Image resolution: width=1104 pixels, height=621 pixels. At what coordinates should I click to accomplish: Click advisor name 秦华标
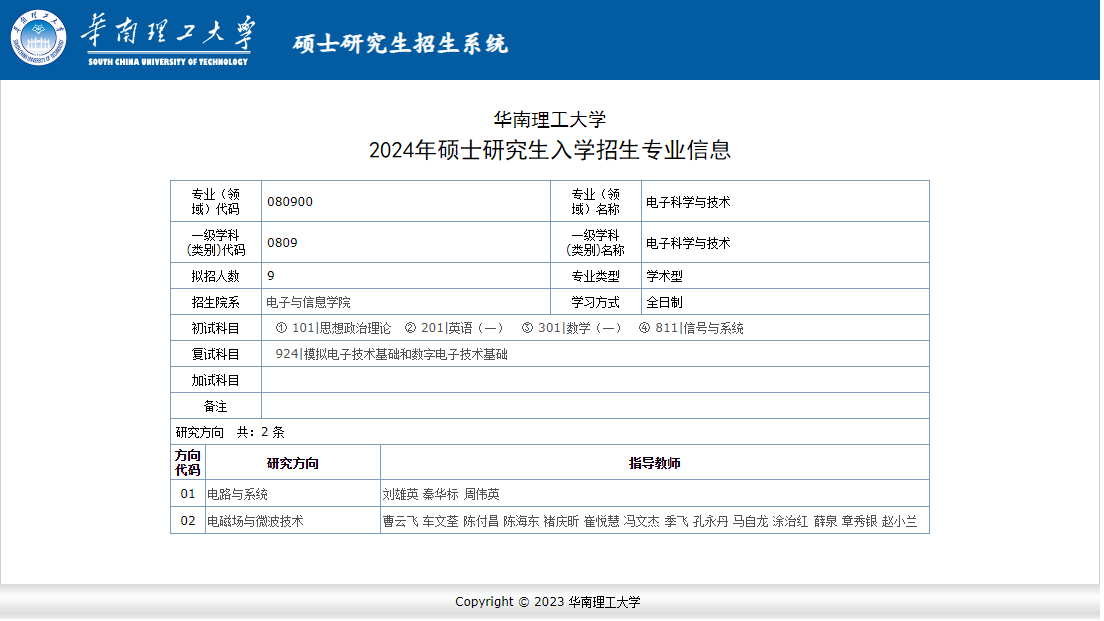point(441,495)
